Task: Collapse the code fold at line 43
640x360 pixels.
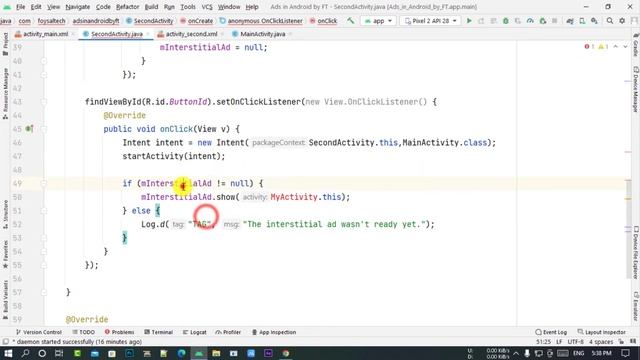Action: pyautogui.click(x=44, y=102)
